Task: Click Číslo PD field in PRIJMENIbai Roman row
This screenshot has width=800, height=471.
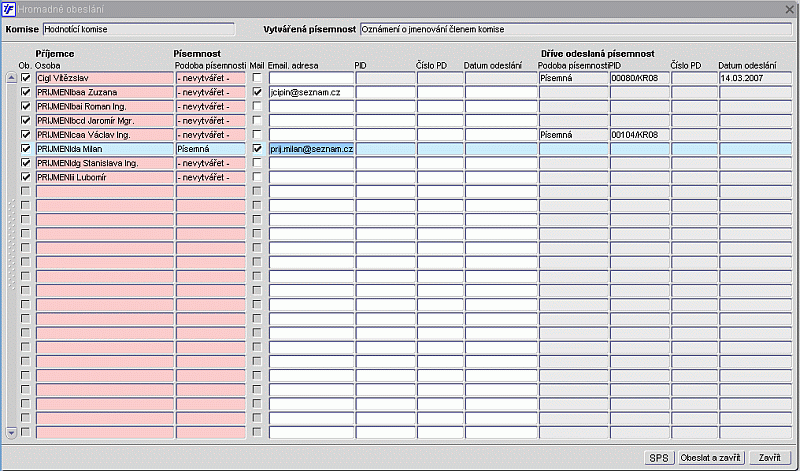Action: [440, 107]
